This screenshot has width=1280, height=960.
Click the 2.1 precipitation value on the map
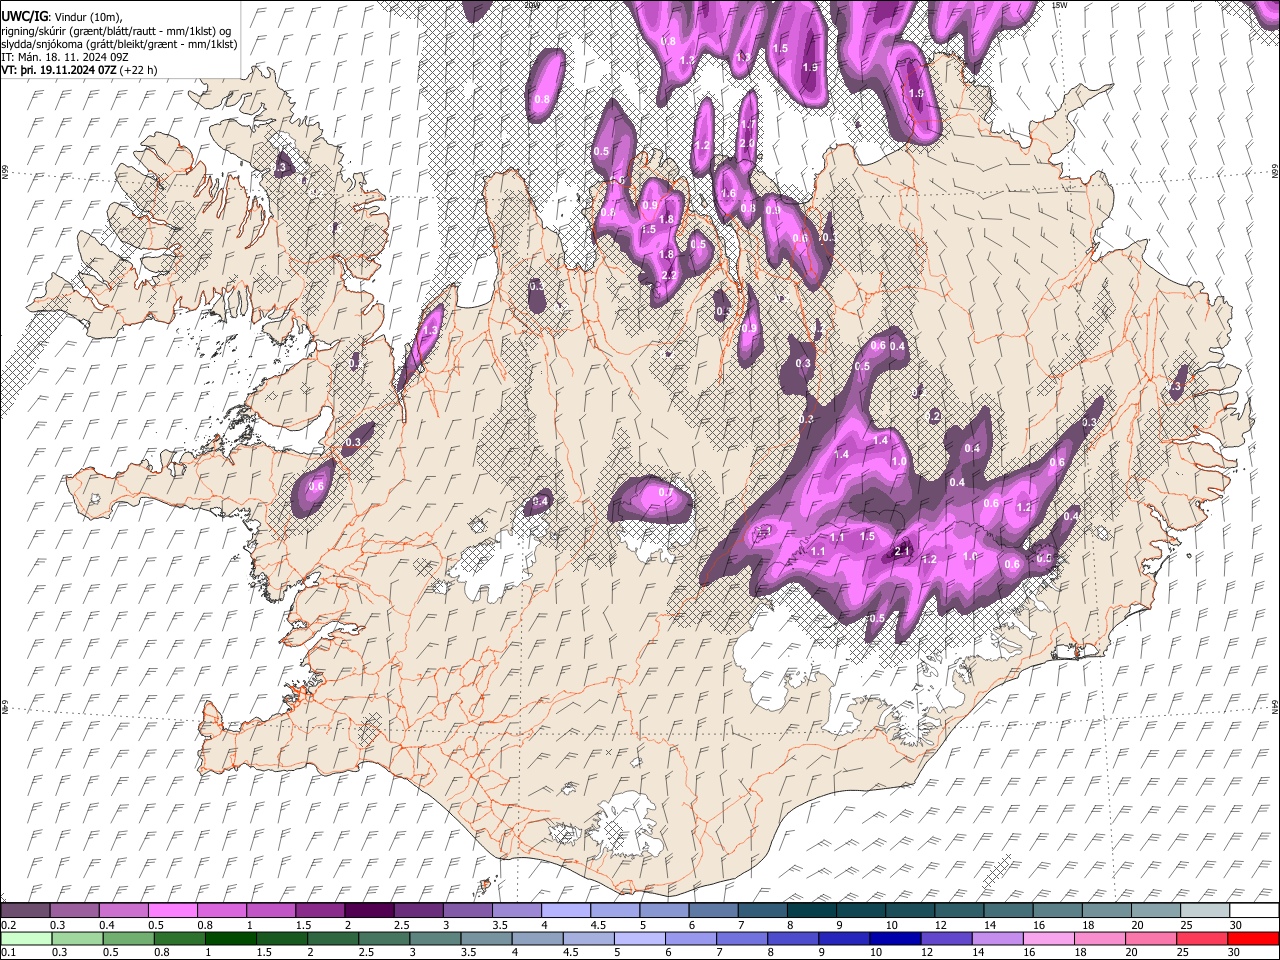pos(901,551)
